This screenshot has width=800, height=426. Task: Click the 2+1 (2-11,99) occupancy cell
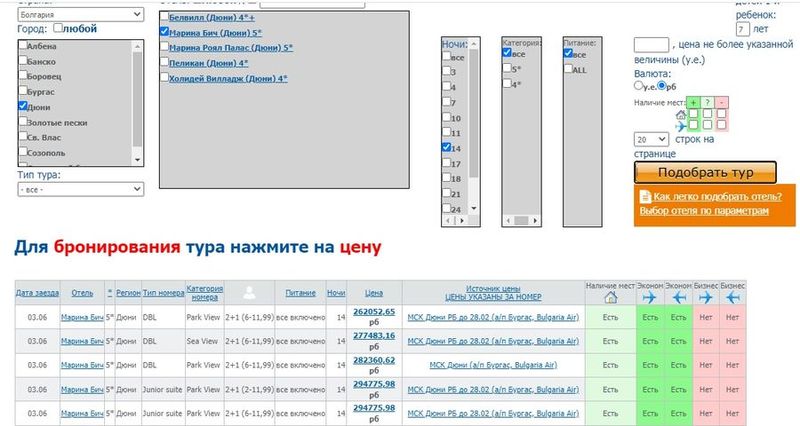coord(249,389)
